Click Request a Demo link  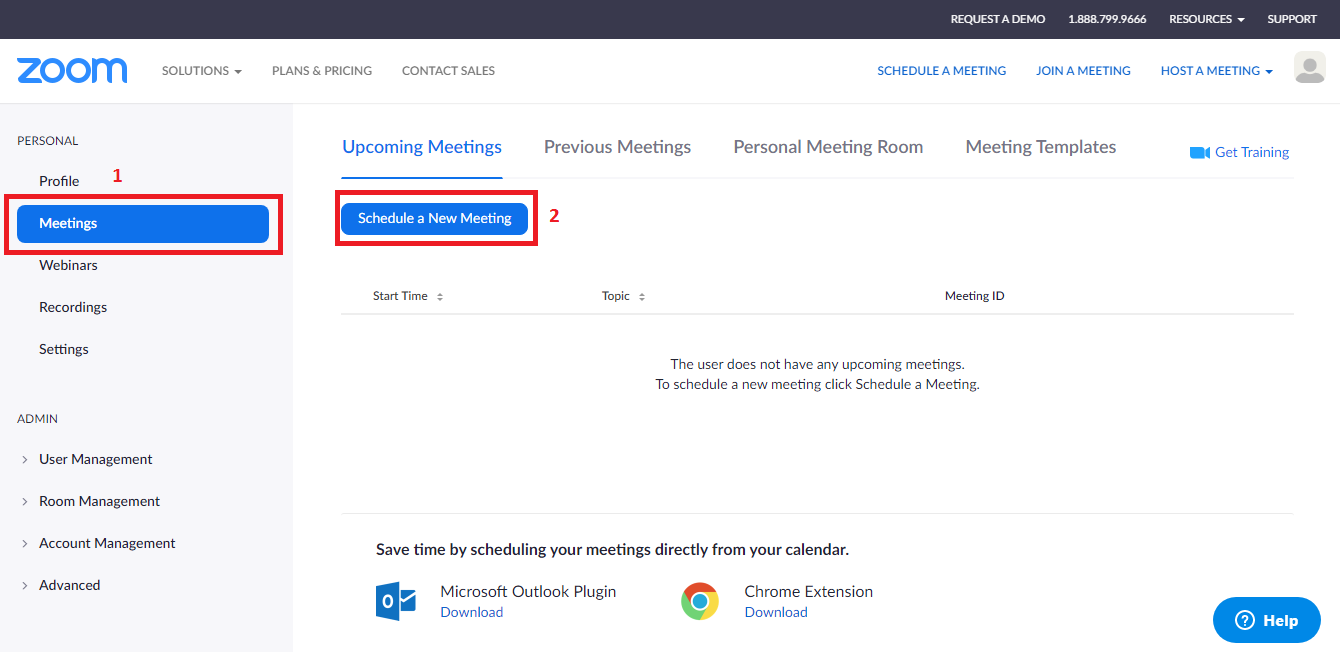998,19
